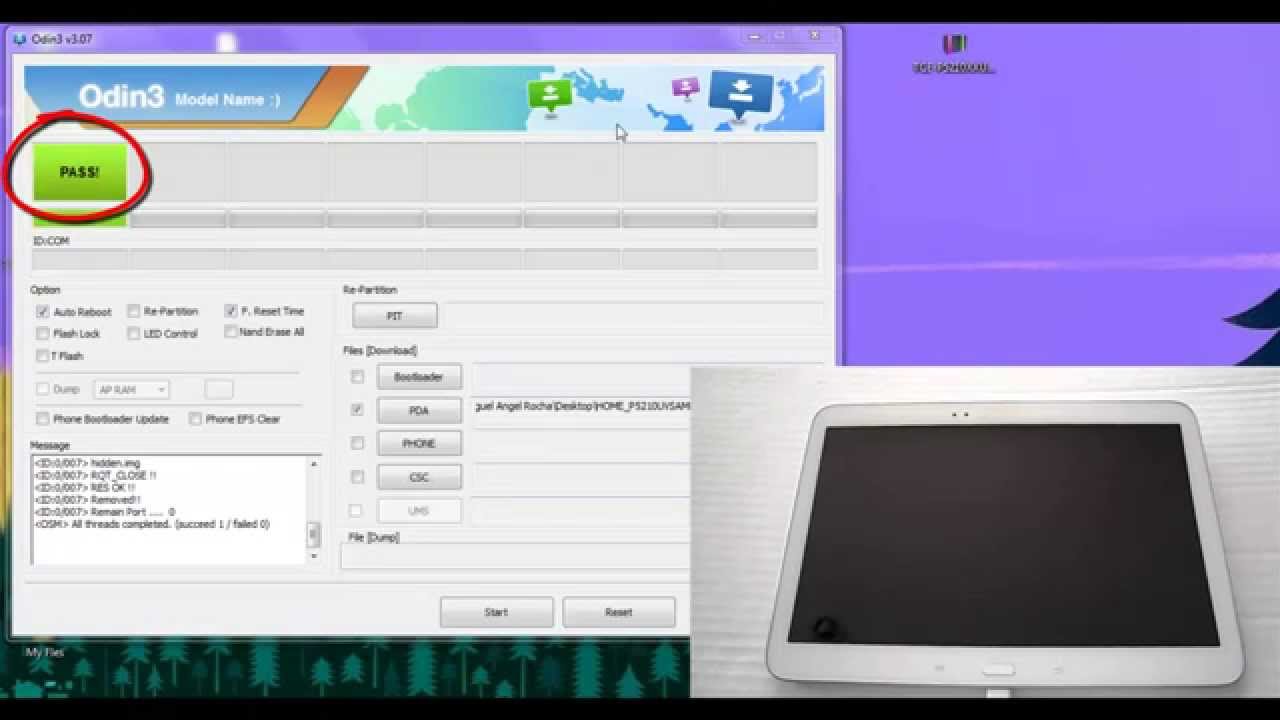
Task: Click the Message log scrollbar down arrow
Action: click(313, 556)
